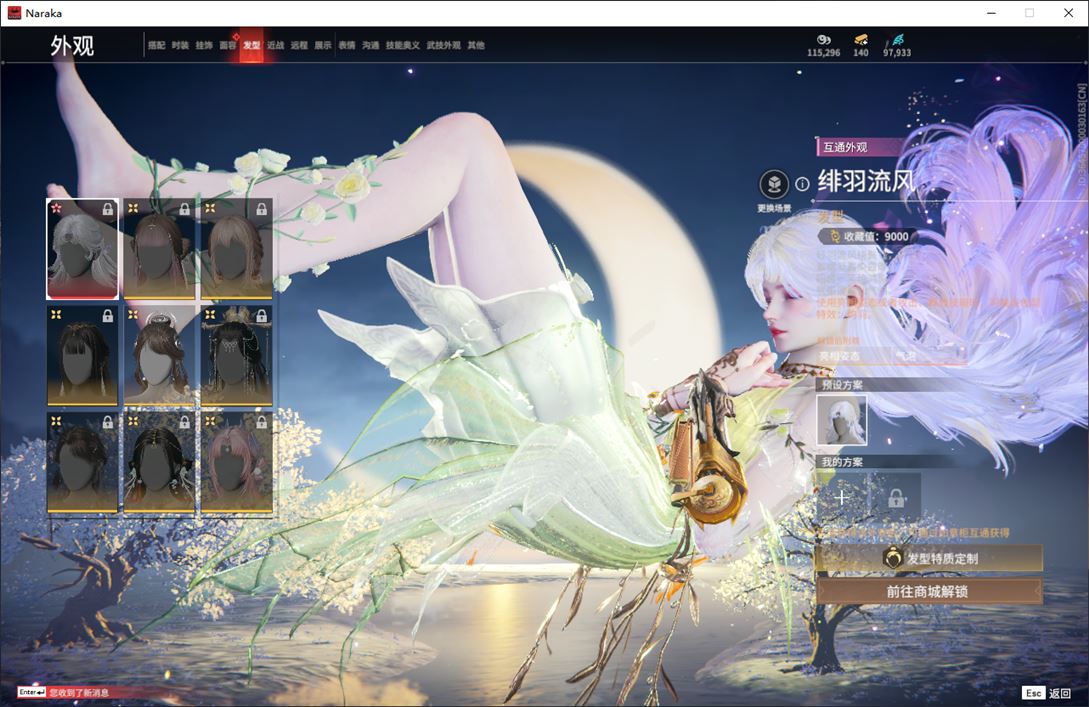
Task: Pick the dark brown updo hairstyle thumbnail
Action: tap(83, 463)
